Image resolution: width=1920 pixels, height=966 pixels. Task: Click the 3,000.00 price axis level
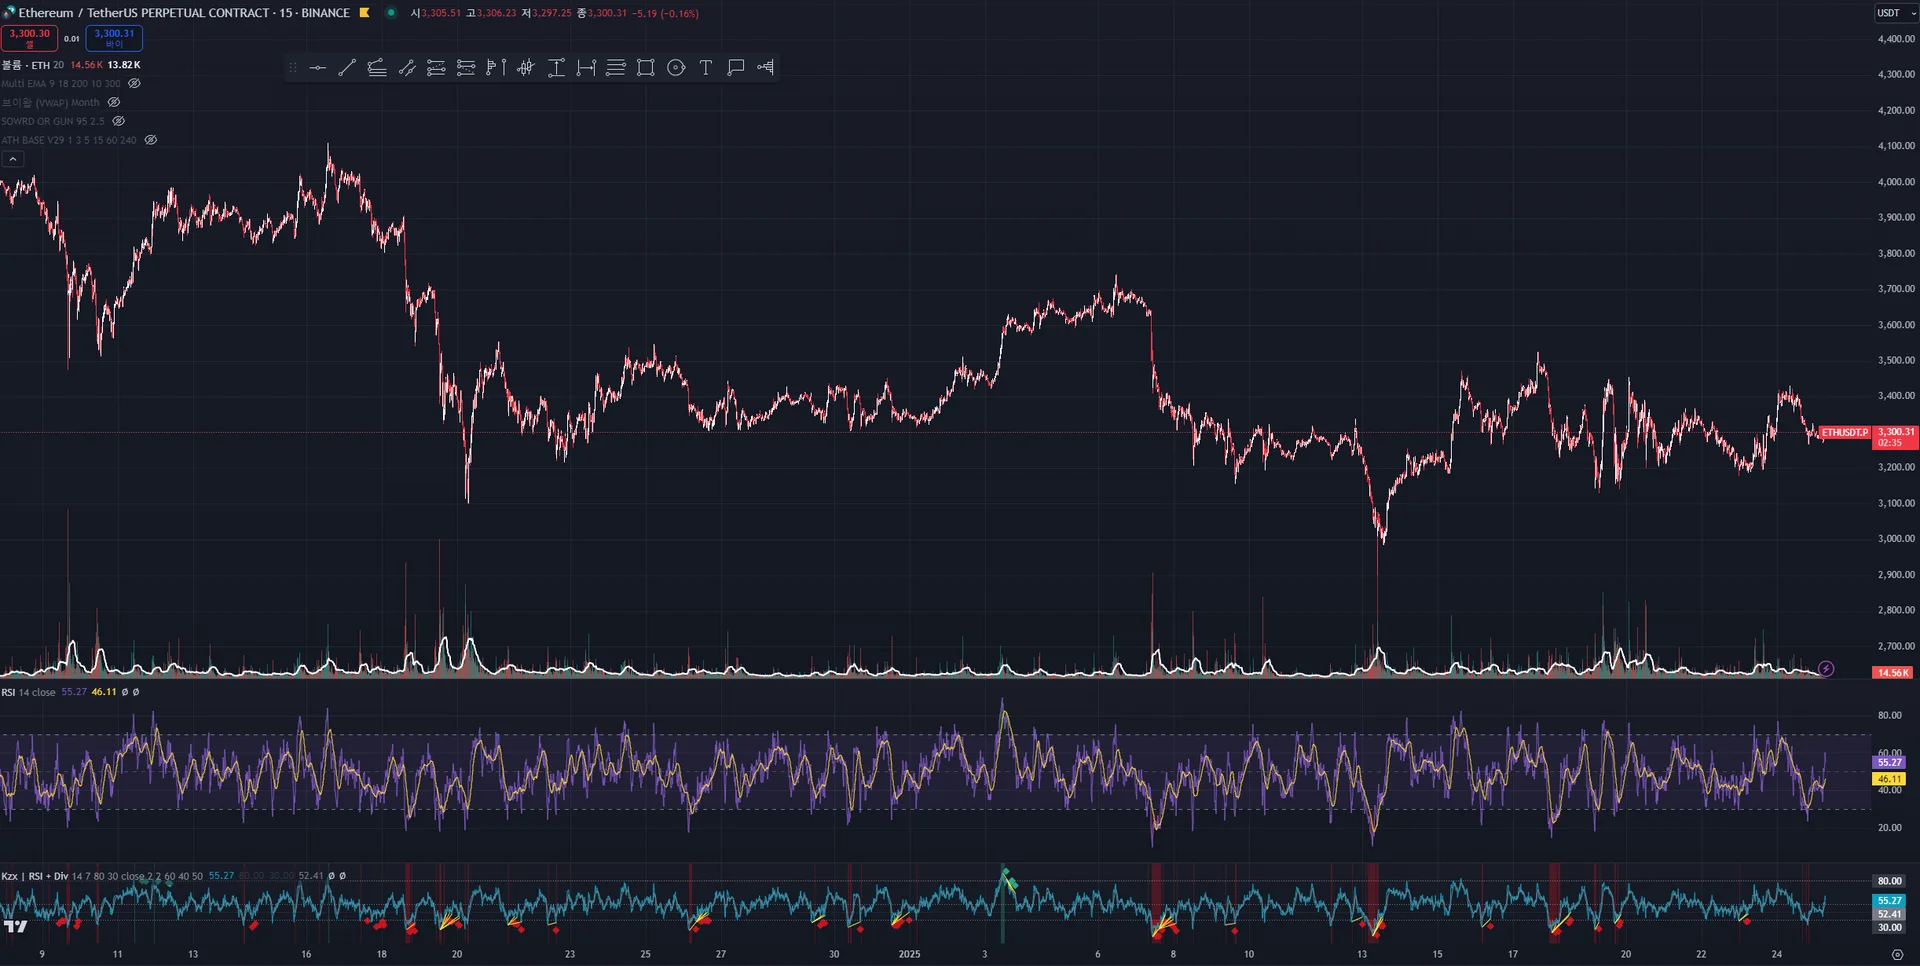pyautogui.click(x=1896, y=539)
